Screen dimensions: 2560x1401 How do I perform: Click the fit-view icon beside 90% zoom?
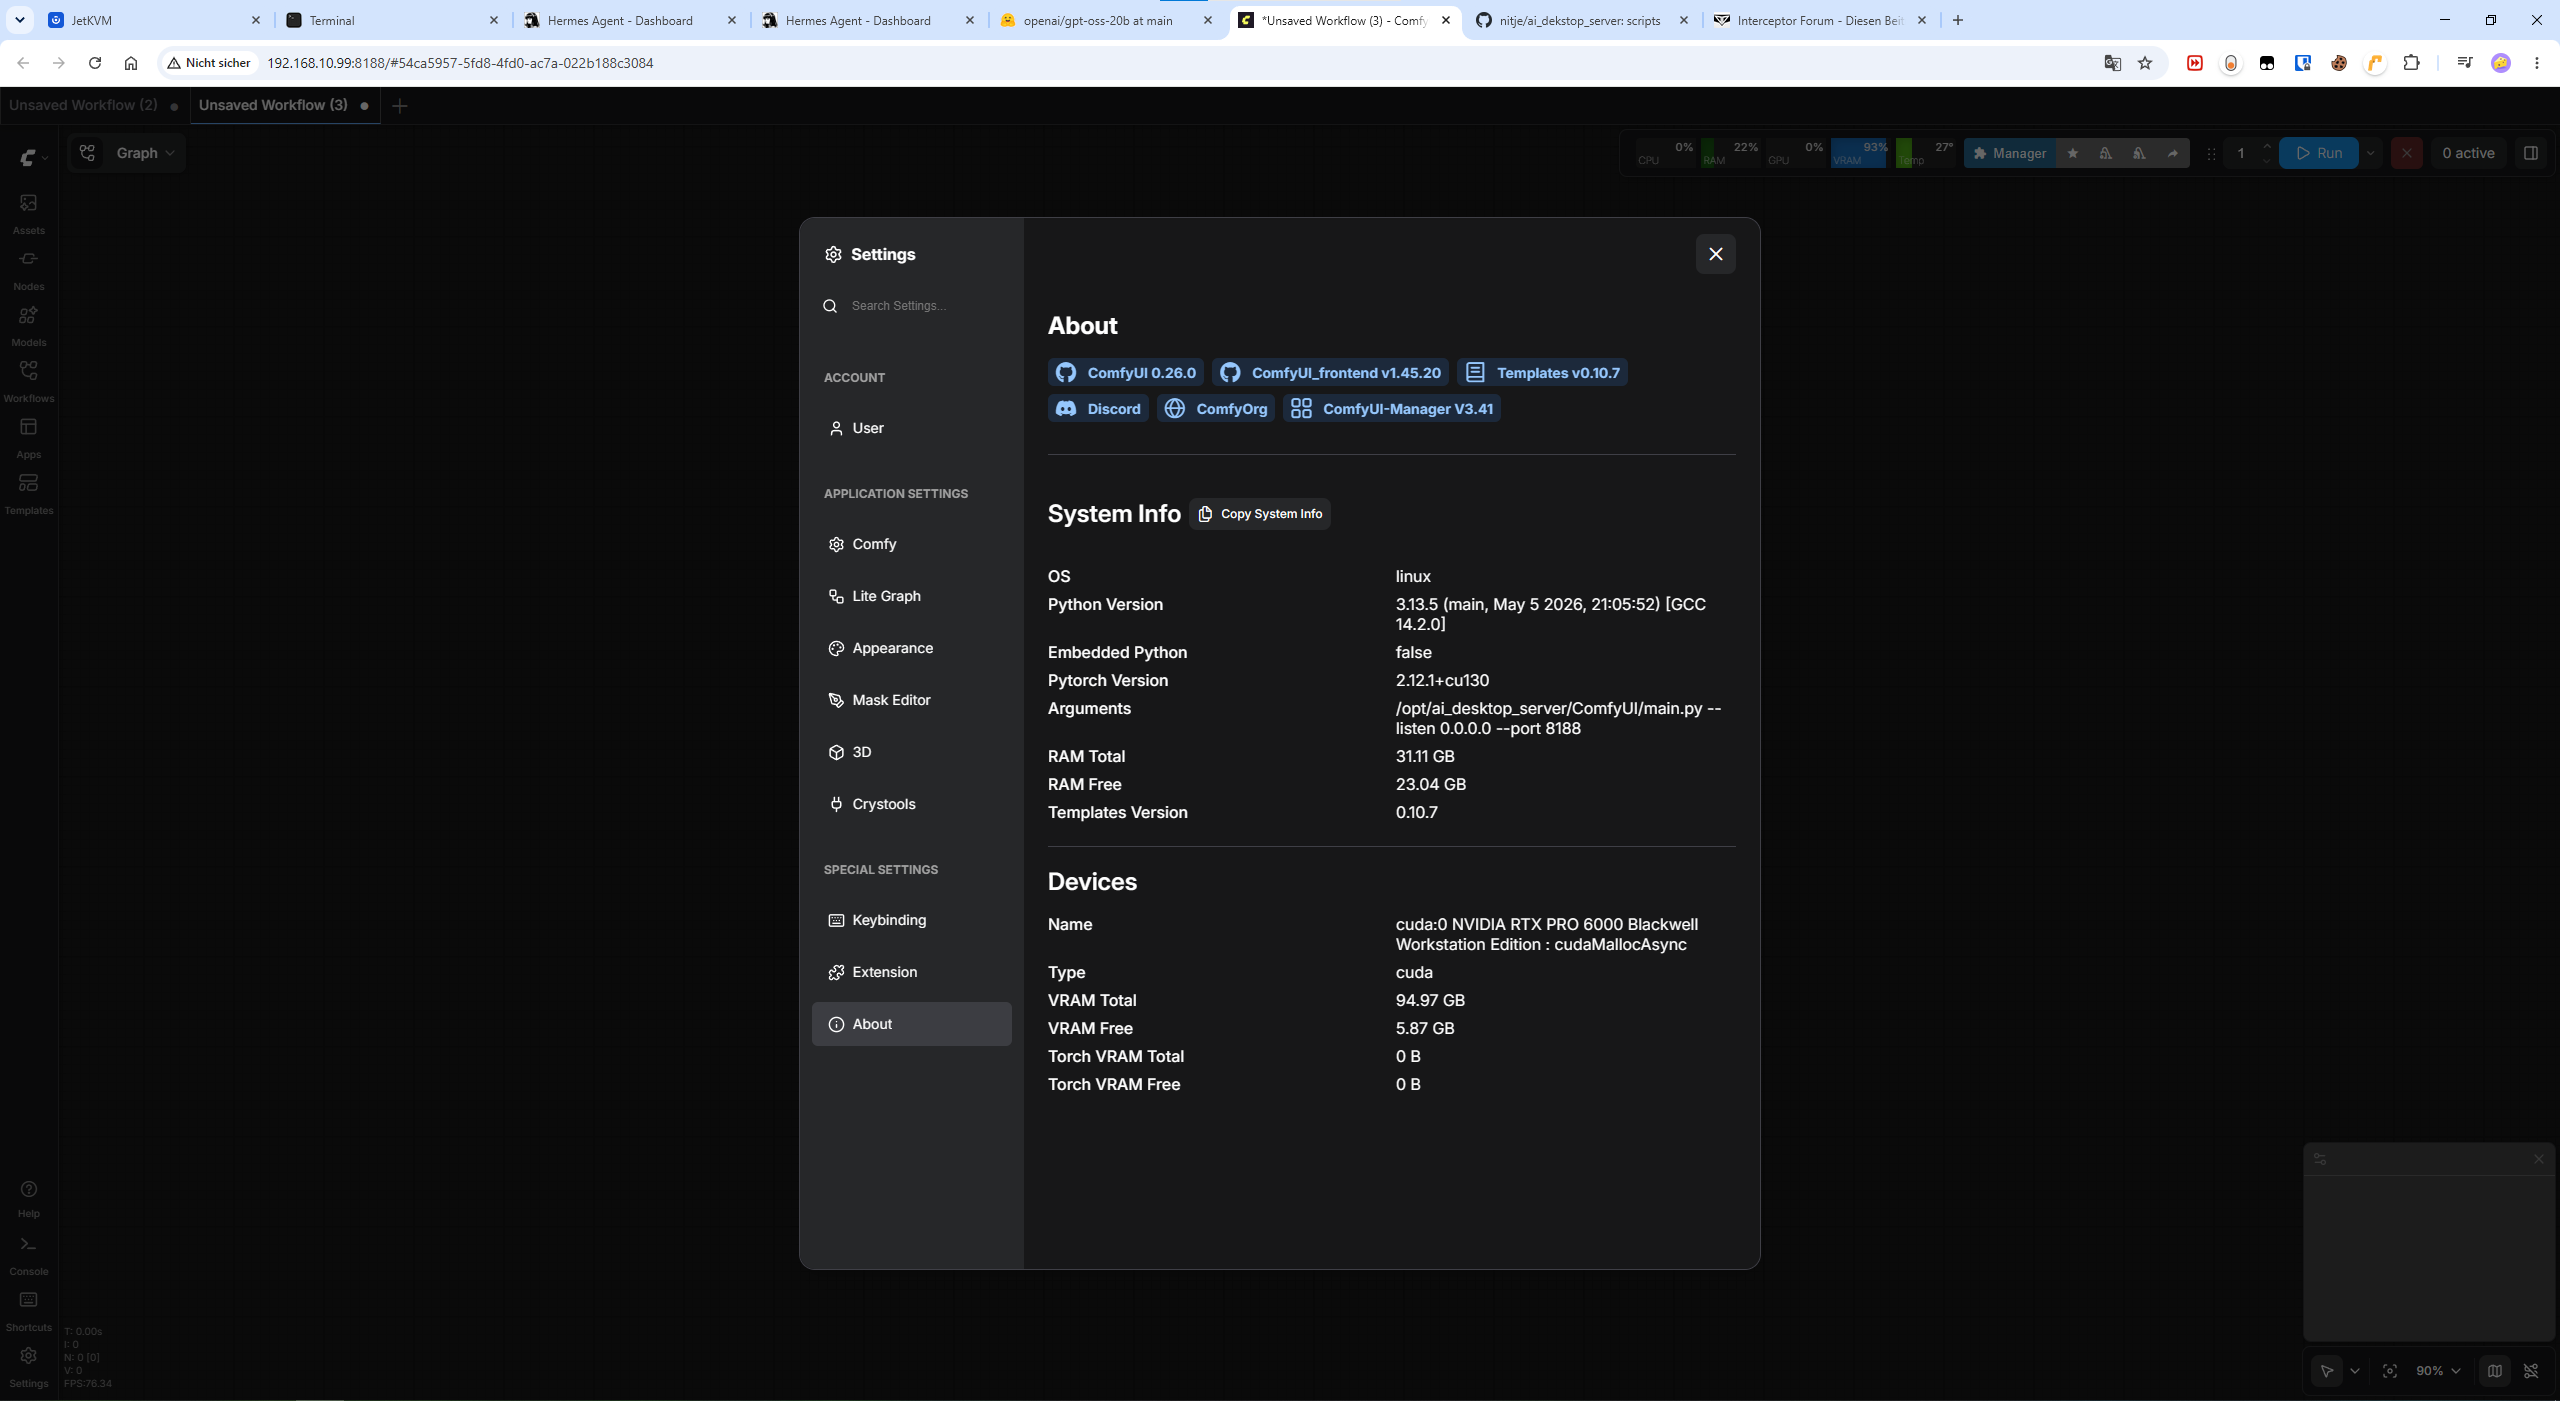point(2390,1371)
